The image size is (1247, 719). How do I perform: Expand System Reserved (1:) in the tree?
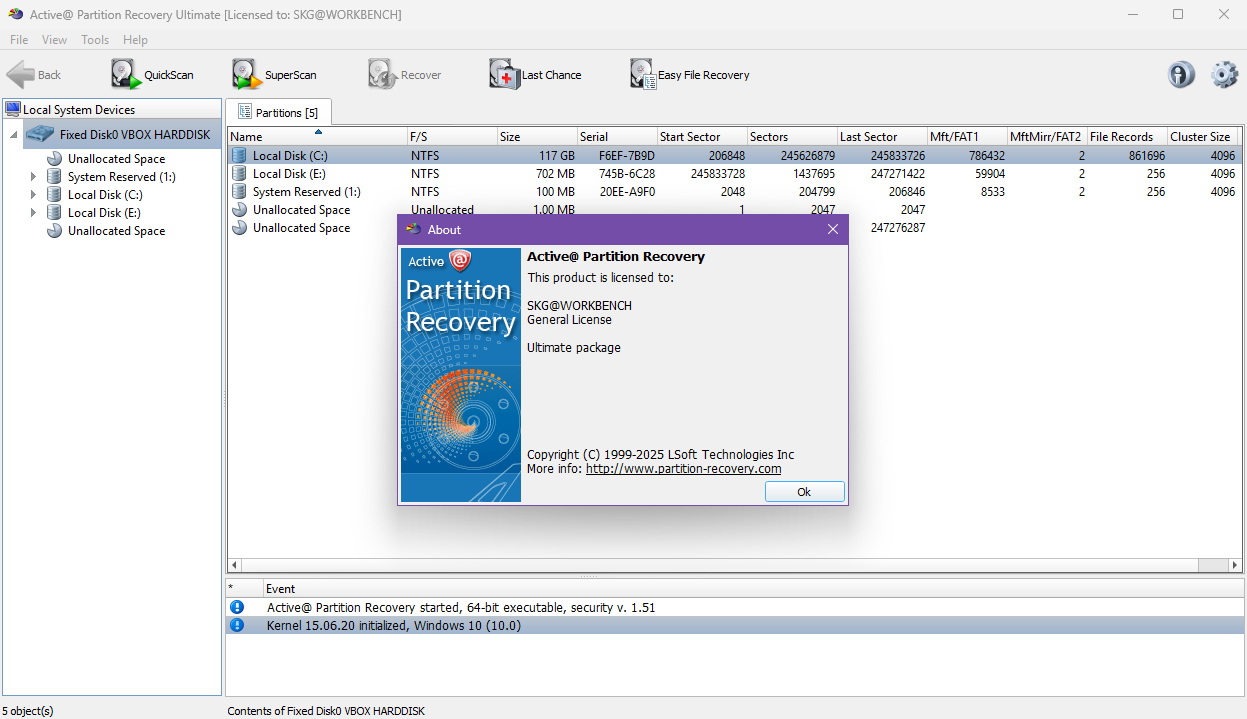[33, 176]
